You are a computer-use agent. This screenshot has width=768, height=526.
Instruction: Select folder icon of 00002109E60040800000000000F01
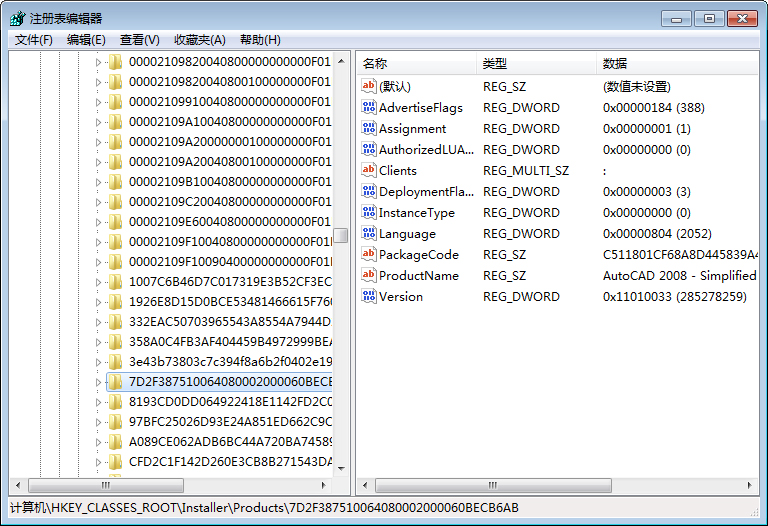[115, 222]
